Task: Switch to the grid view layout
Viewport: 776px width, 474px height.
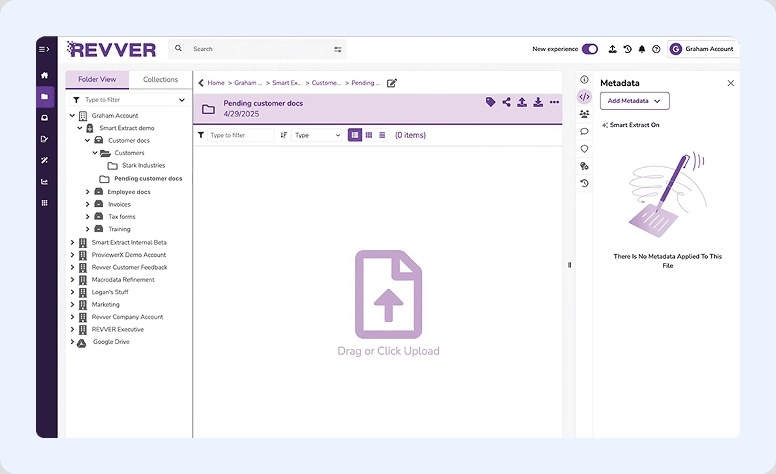Action: click(369, 135)
